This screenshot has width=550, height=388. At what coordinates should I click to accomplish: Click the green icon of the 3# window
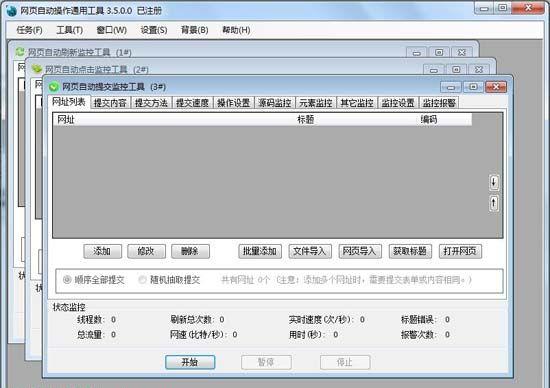click(x=54, y=87)
